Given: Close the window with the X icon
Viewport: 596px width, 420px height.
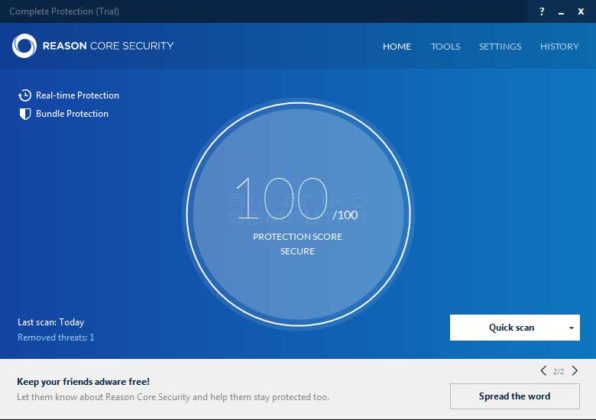Looking at the screenshot, I should coord(580,12).
